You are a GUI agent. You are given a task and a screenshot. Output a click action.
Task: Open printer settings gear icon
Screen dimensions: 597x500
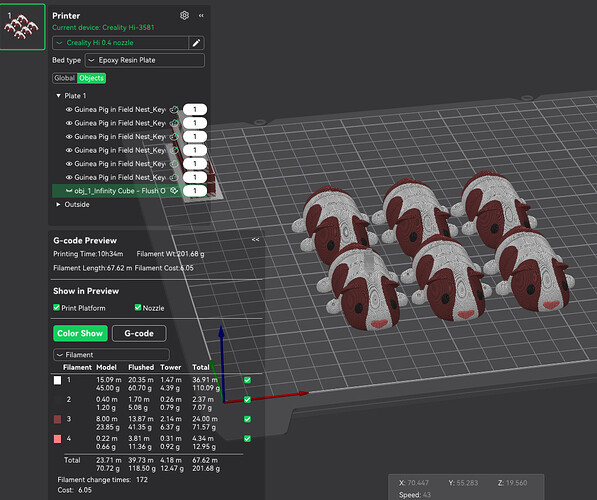tap(184, 16)
